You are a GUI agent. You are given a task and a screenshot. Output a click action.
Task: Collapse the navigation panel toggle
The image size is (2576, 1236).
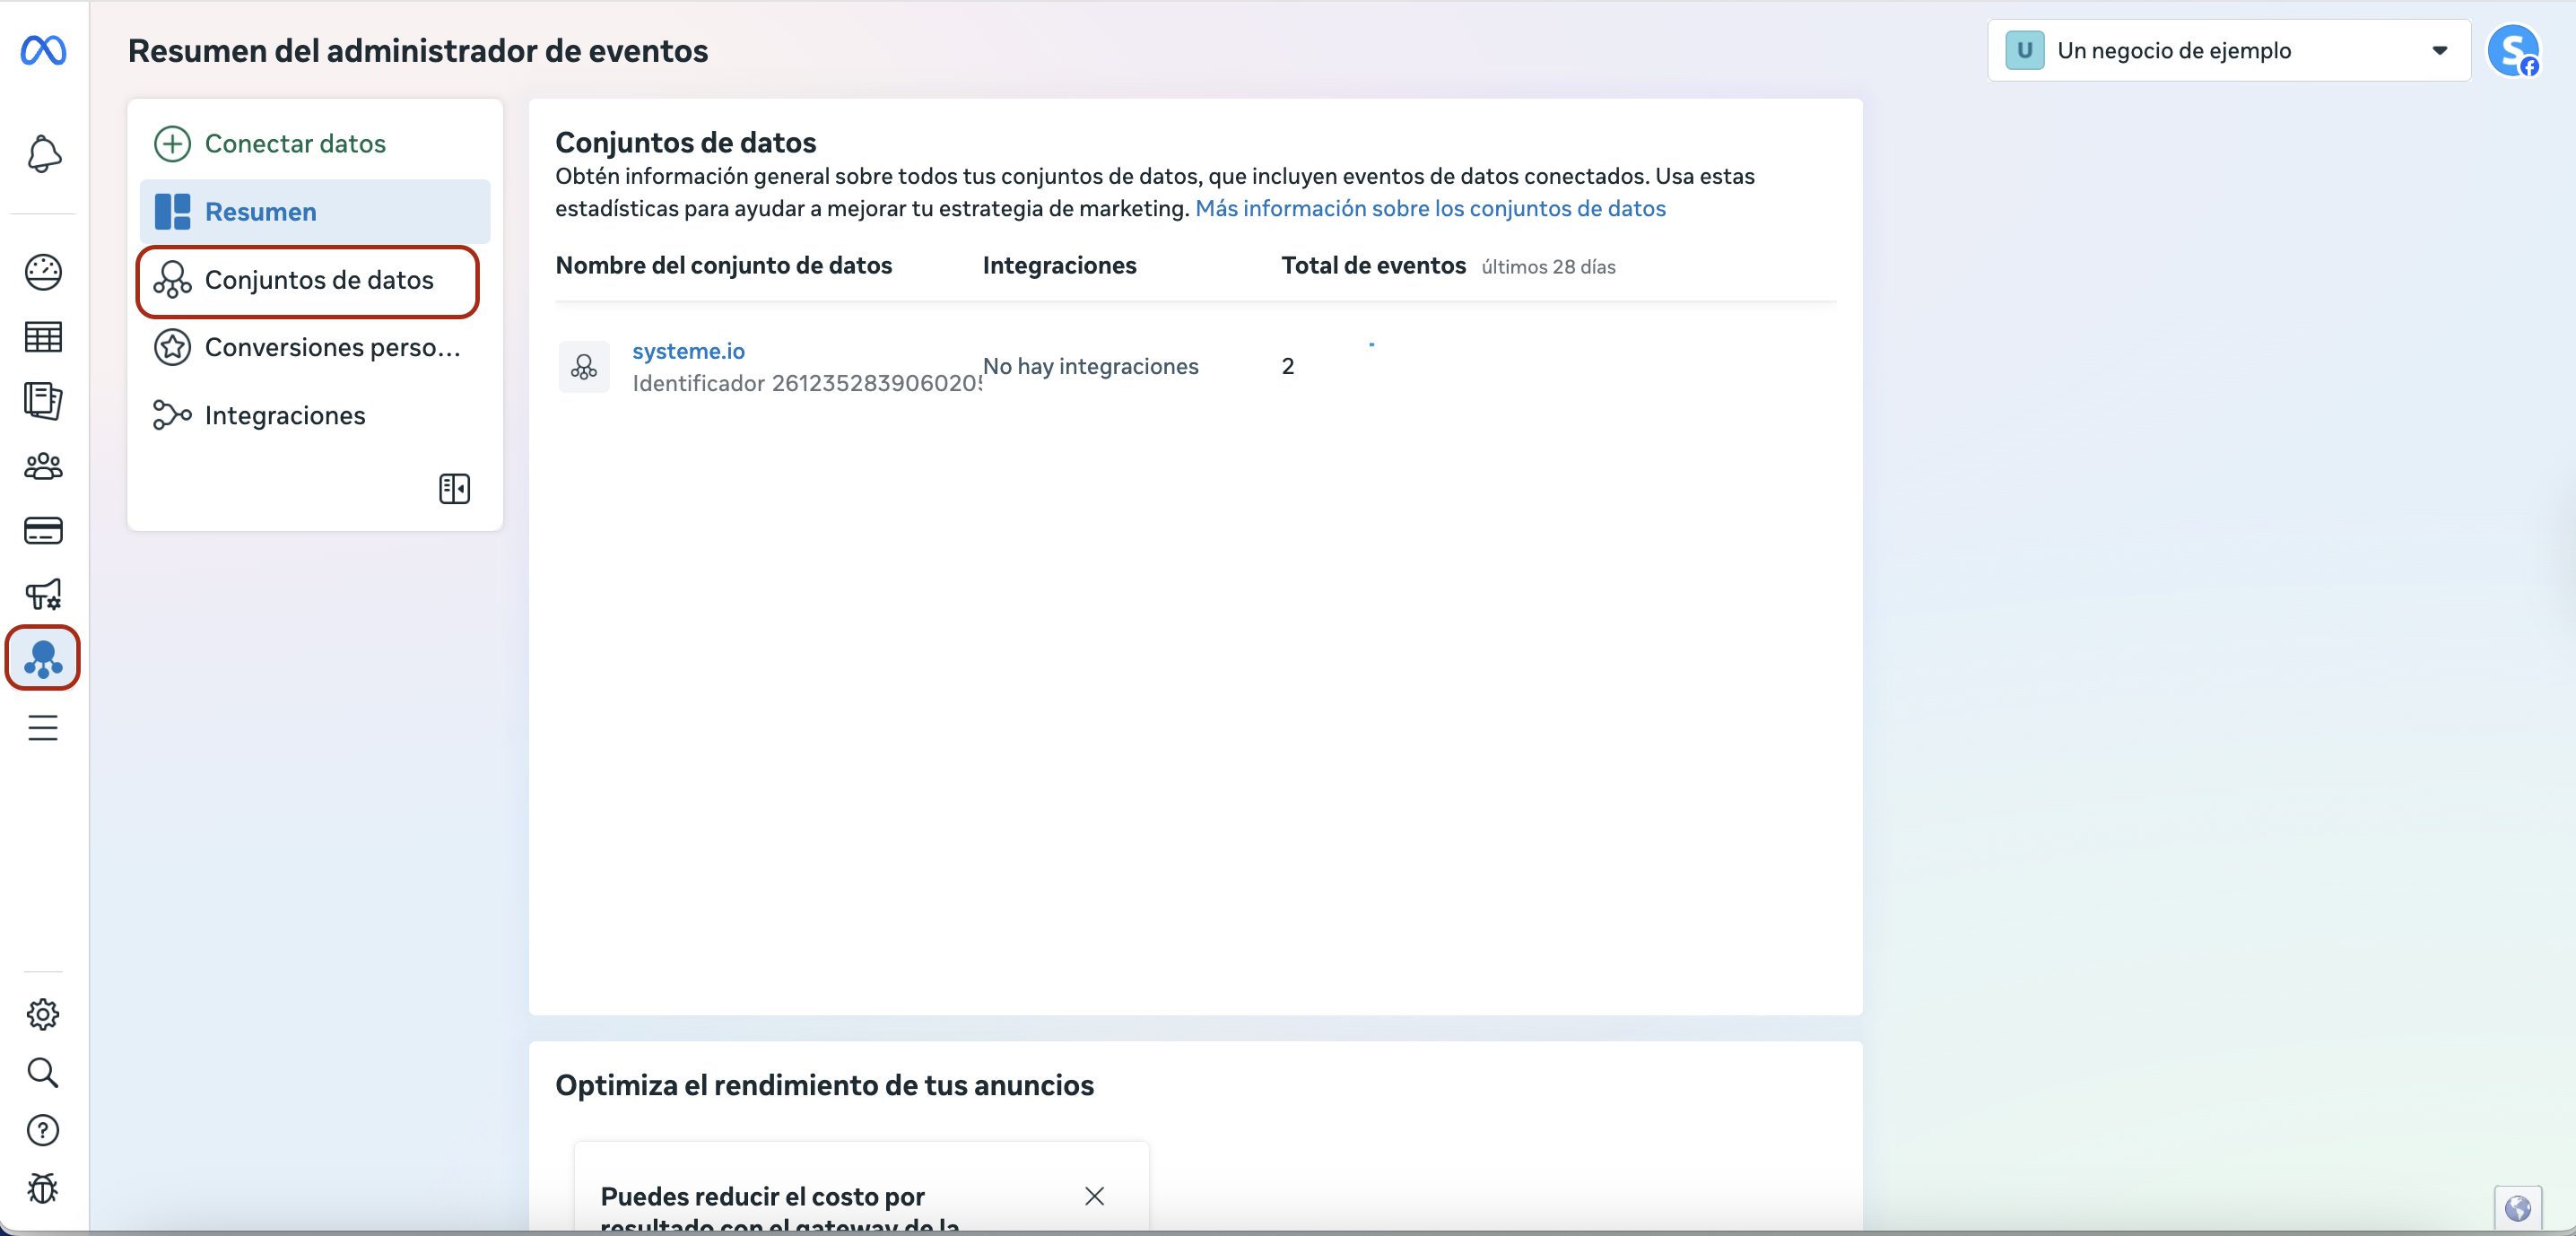(x=454, y=489)
